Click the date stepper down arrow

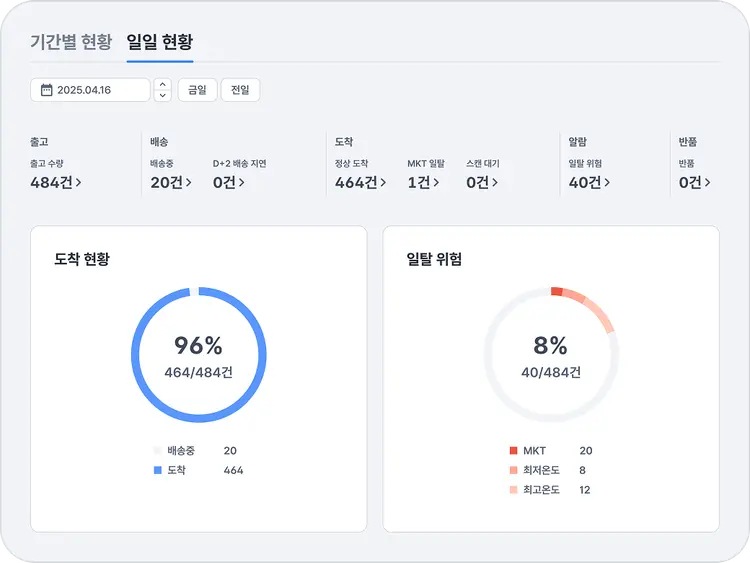163,96
